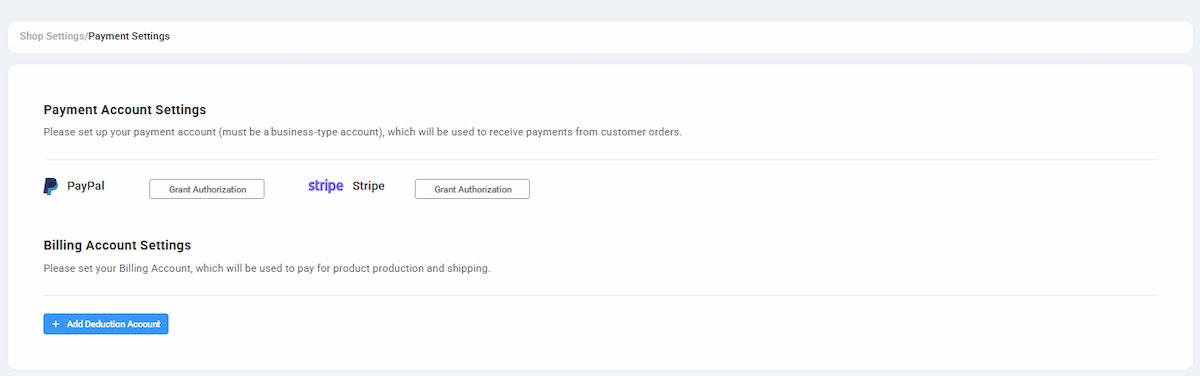Click the Stripe logo icon

pos(326,186)
